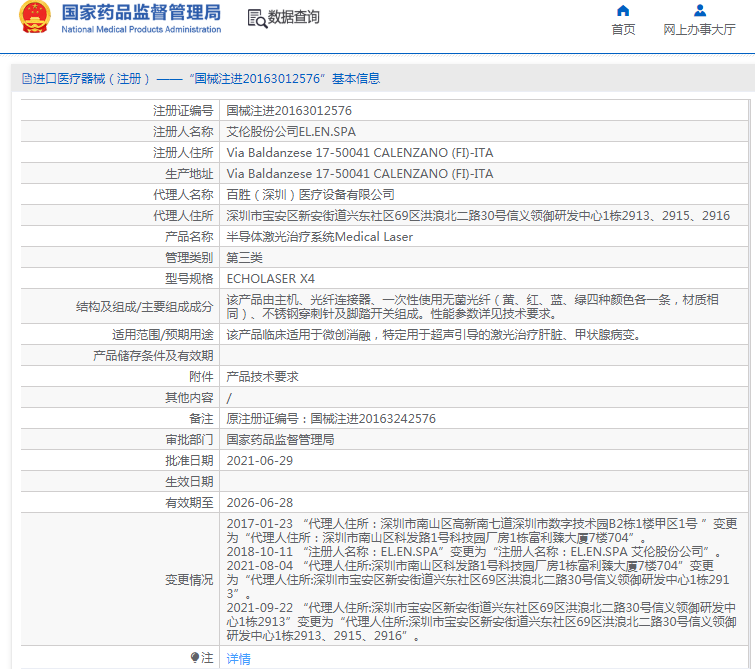Click the 结构及组成 description text

tap(472, 307)
